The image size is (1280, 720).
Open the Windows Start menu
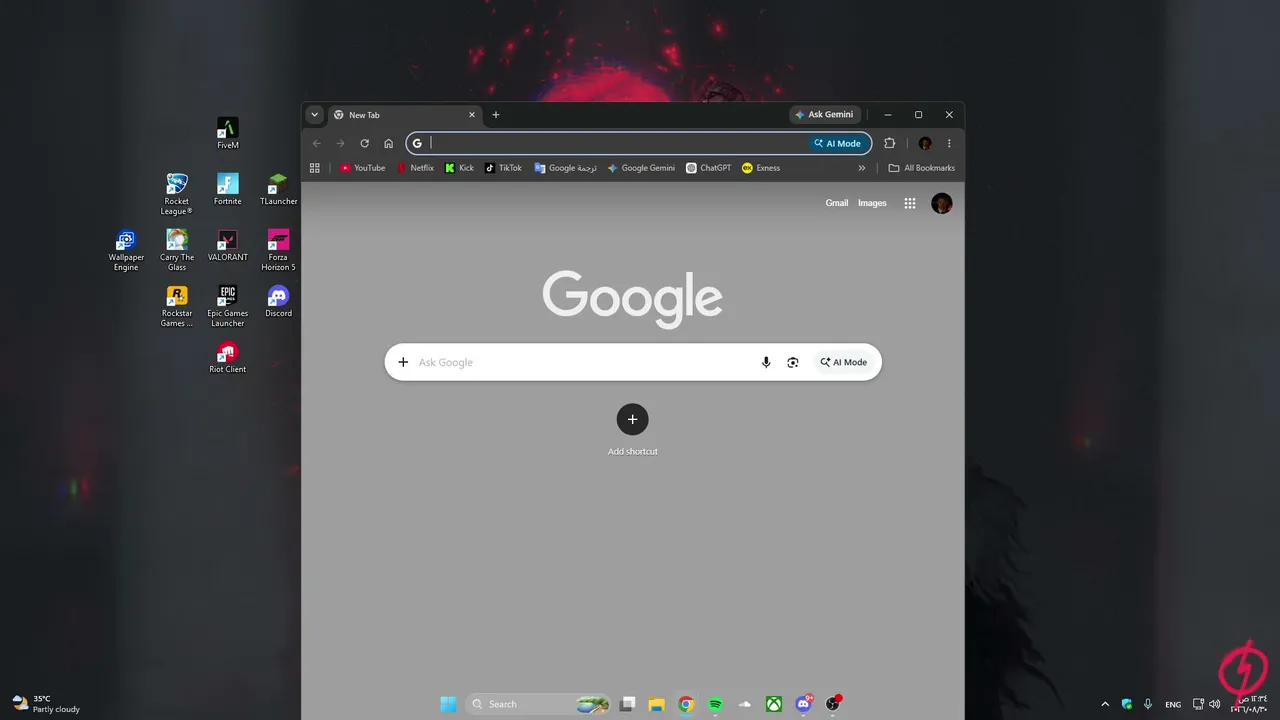pyautogui.click(x=448, y=704)
